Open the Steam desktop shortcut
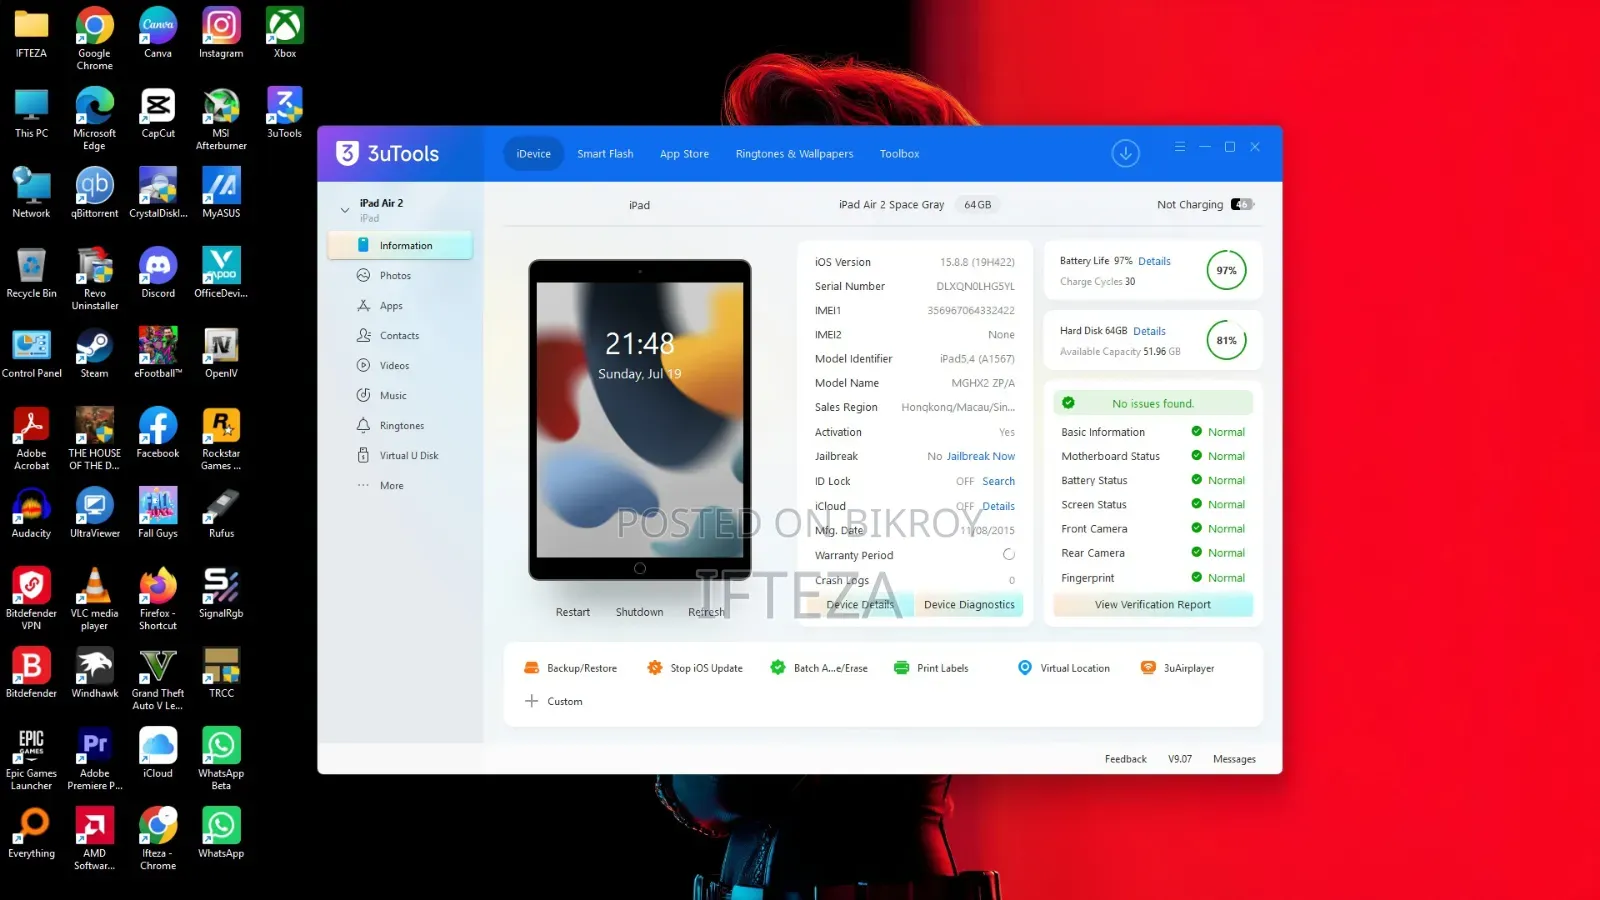The width and height of the screenshot is (1600, 900). point(94,353)
